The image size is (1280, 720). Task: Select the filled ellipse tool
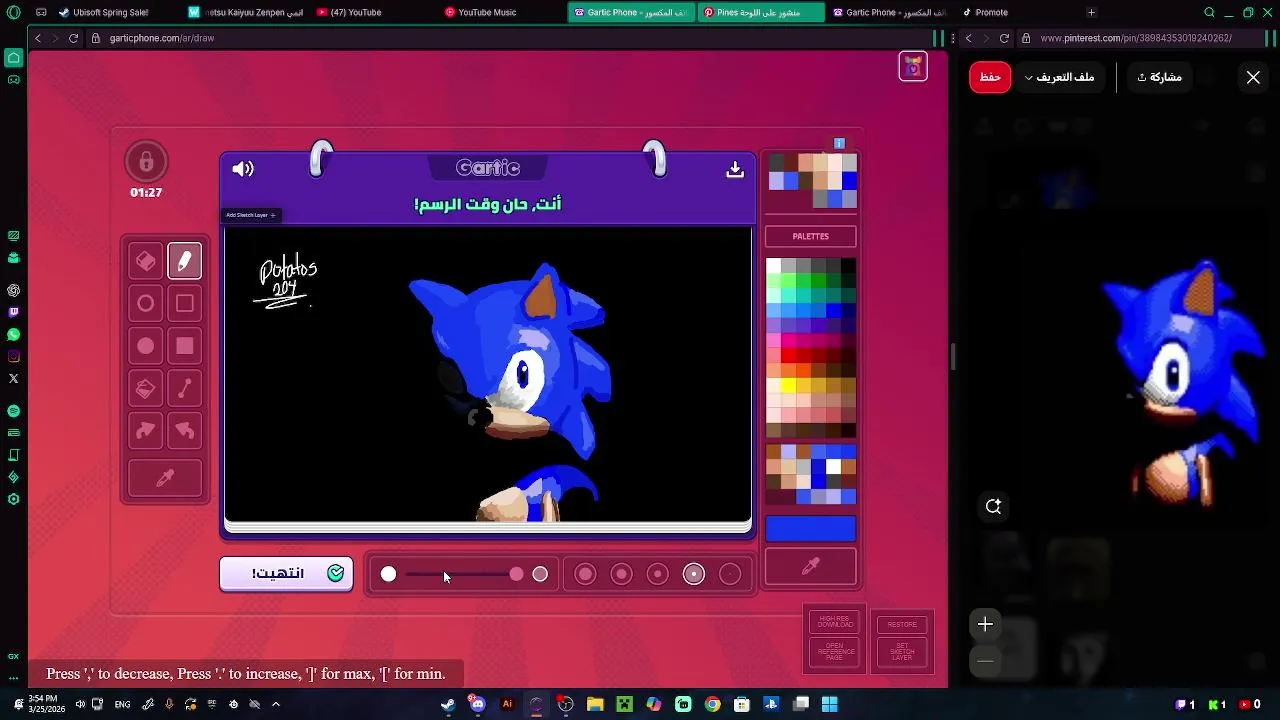(x=146, y=346)
